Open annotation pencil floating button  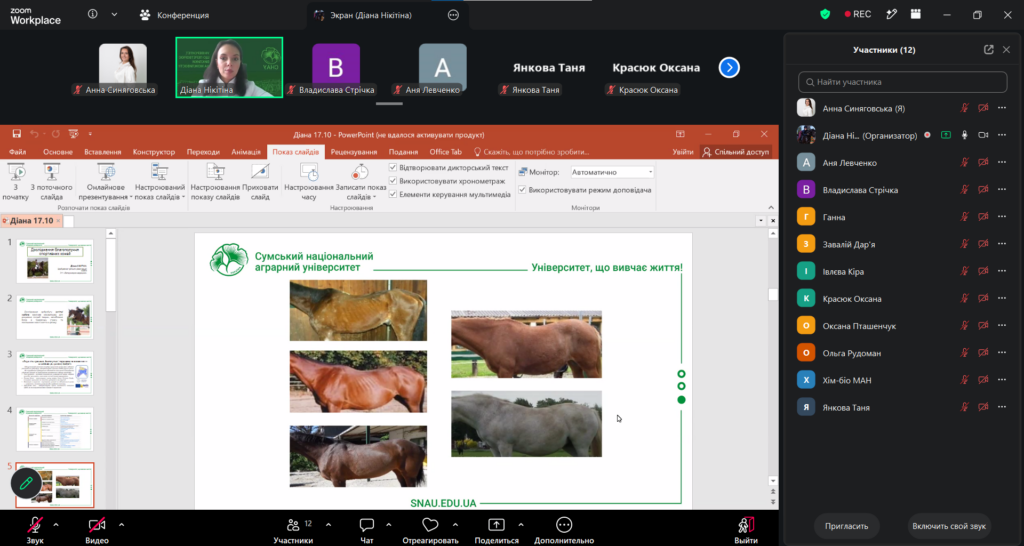(26, 483)
